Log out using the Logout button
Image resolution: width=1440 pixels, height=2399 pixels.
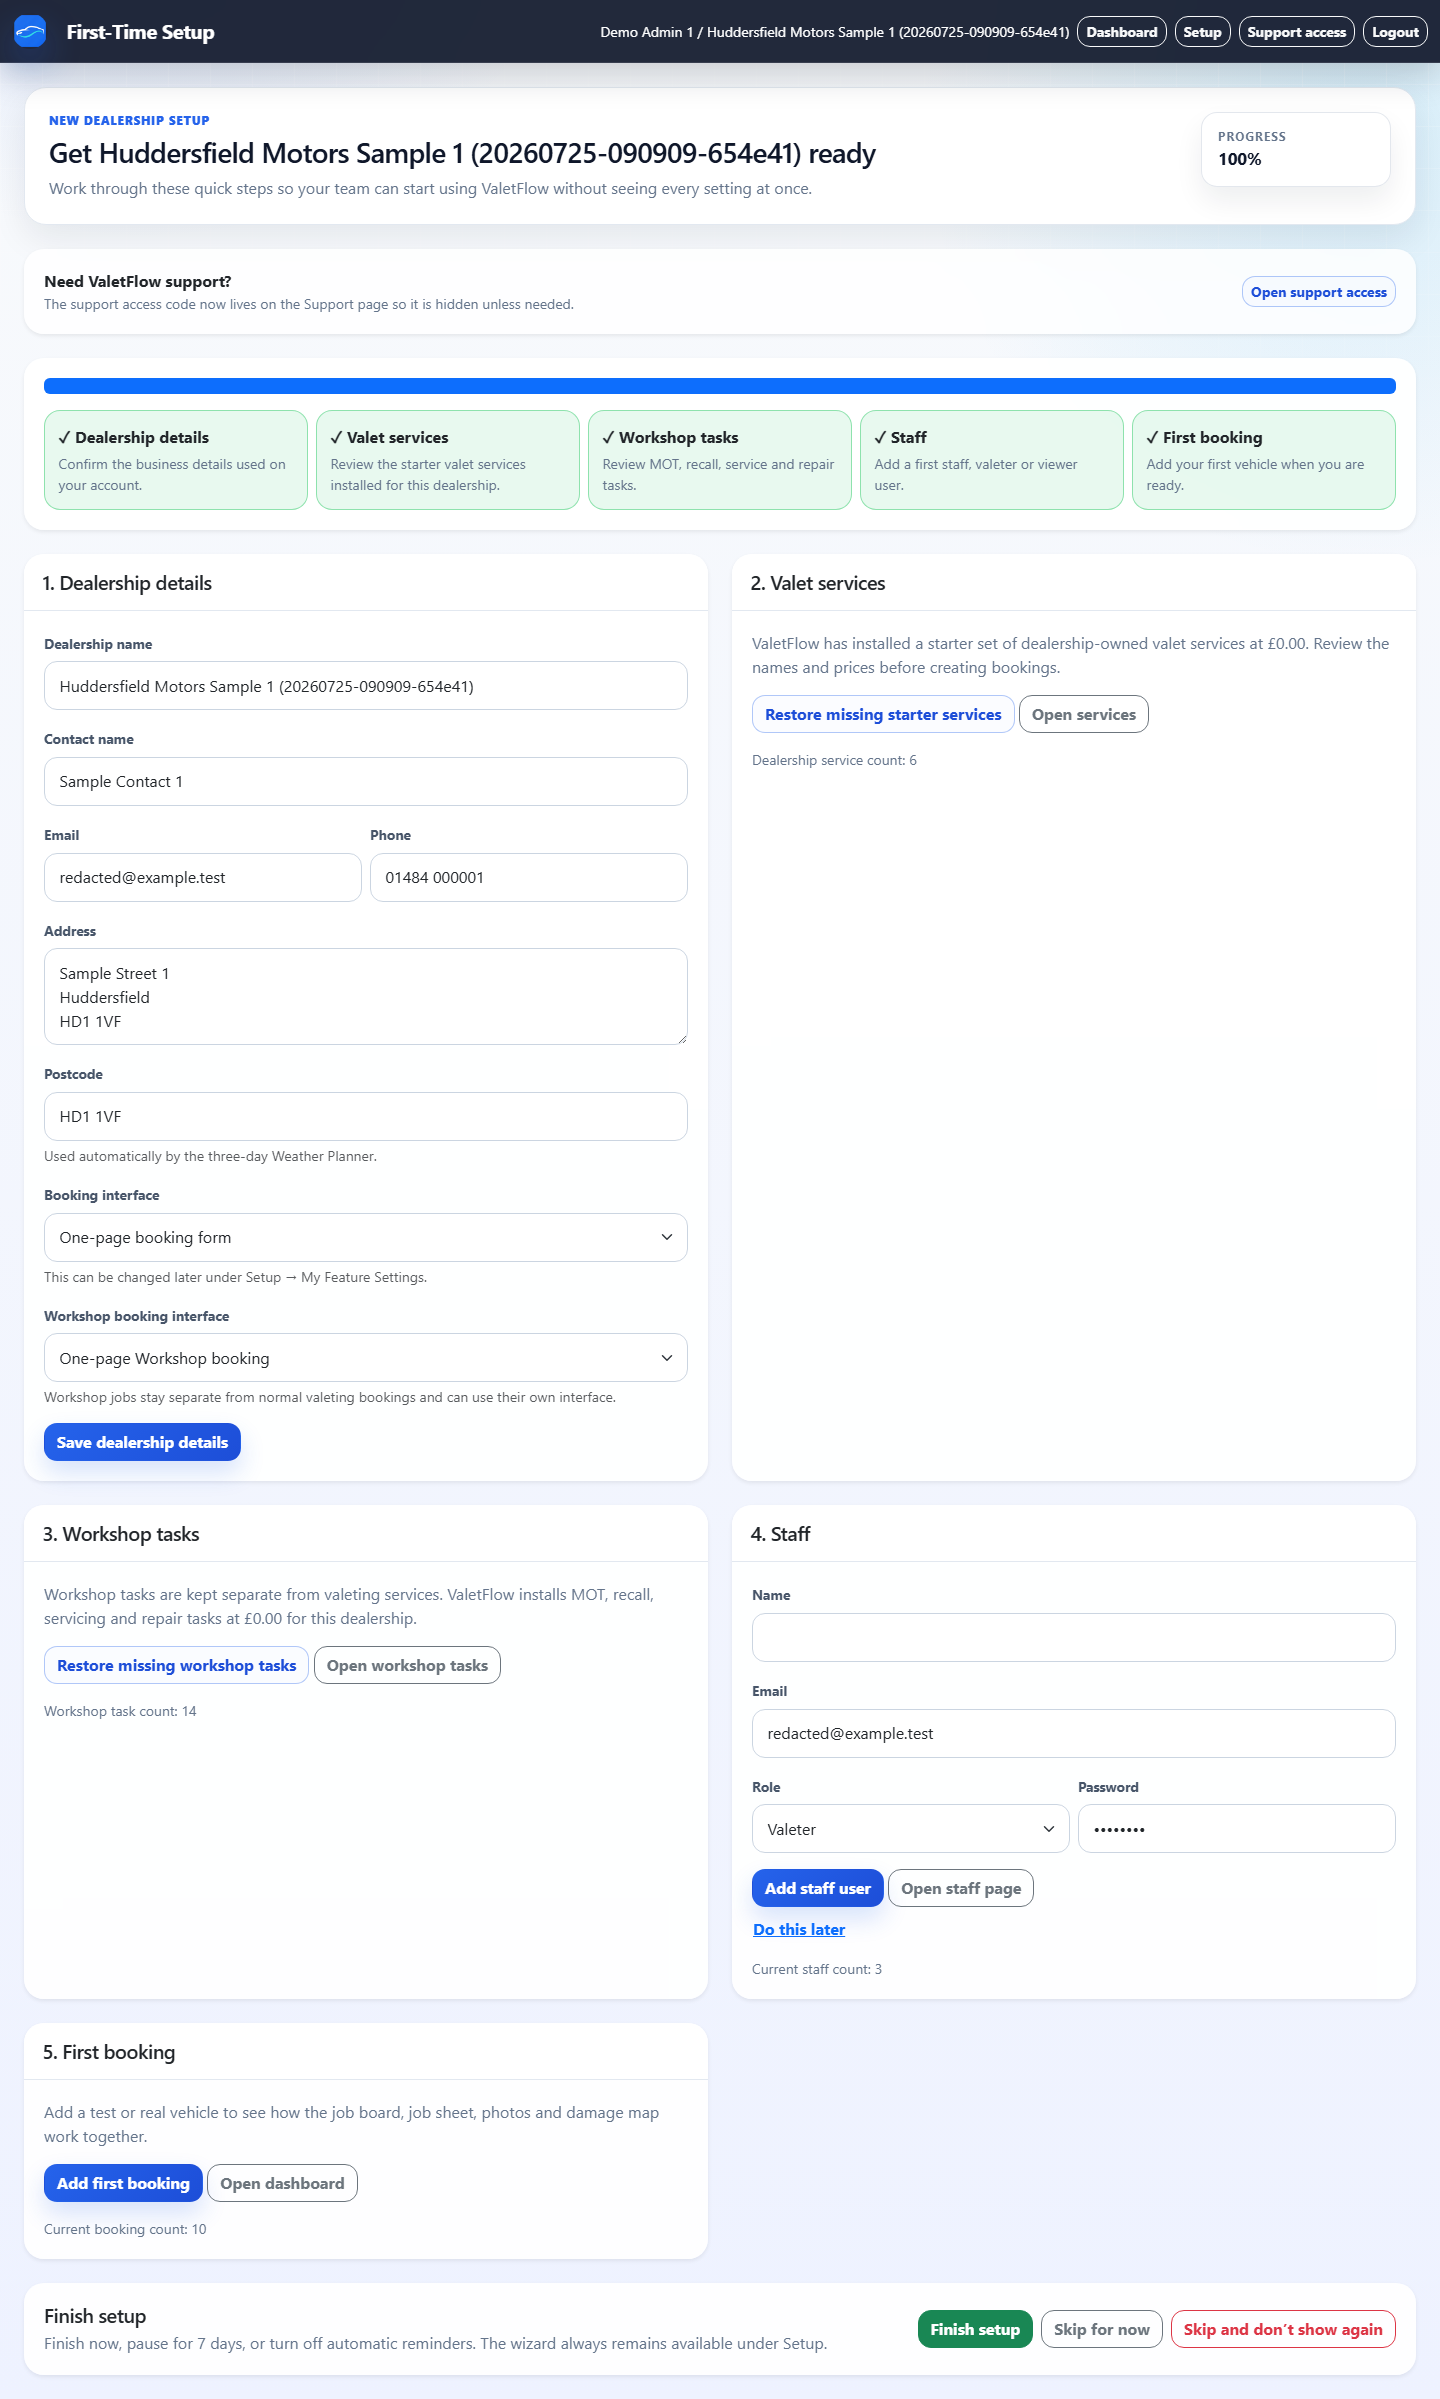pos(1395,32)
